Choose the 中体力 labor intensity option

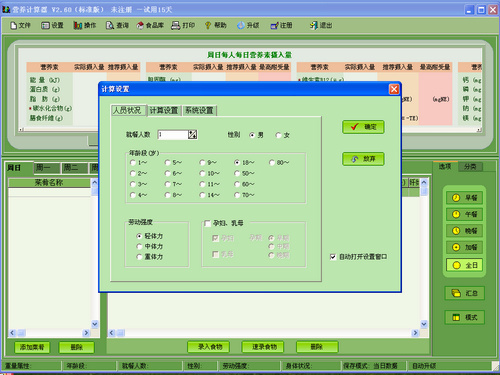point(139,246)
